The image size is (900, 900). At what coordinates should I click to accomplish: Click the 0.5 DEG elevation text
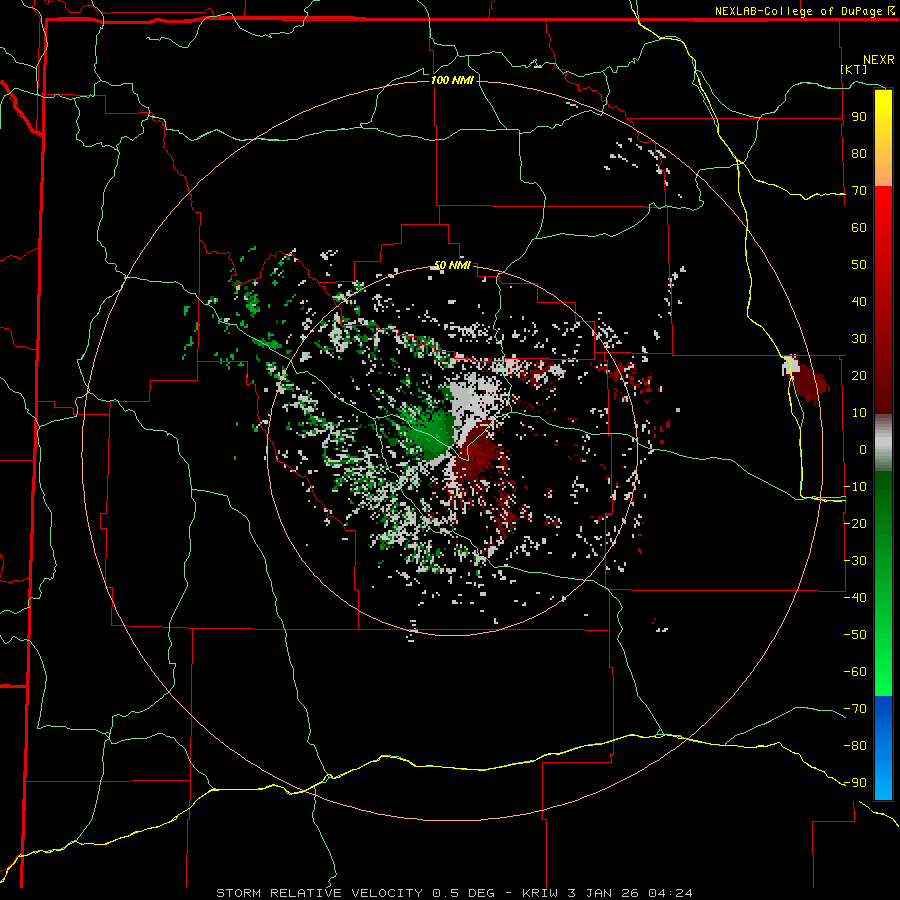(x=464, y=893)
